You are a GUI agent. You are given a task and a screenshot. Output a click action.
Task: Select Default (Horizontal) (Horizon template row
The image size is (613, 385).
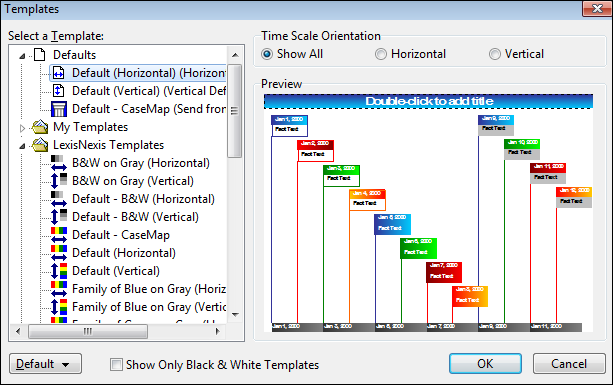coord(138,73)
